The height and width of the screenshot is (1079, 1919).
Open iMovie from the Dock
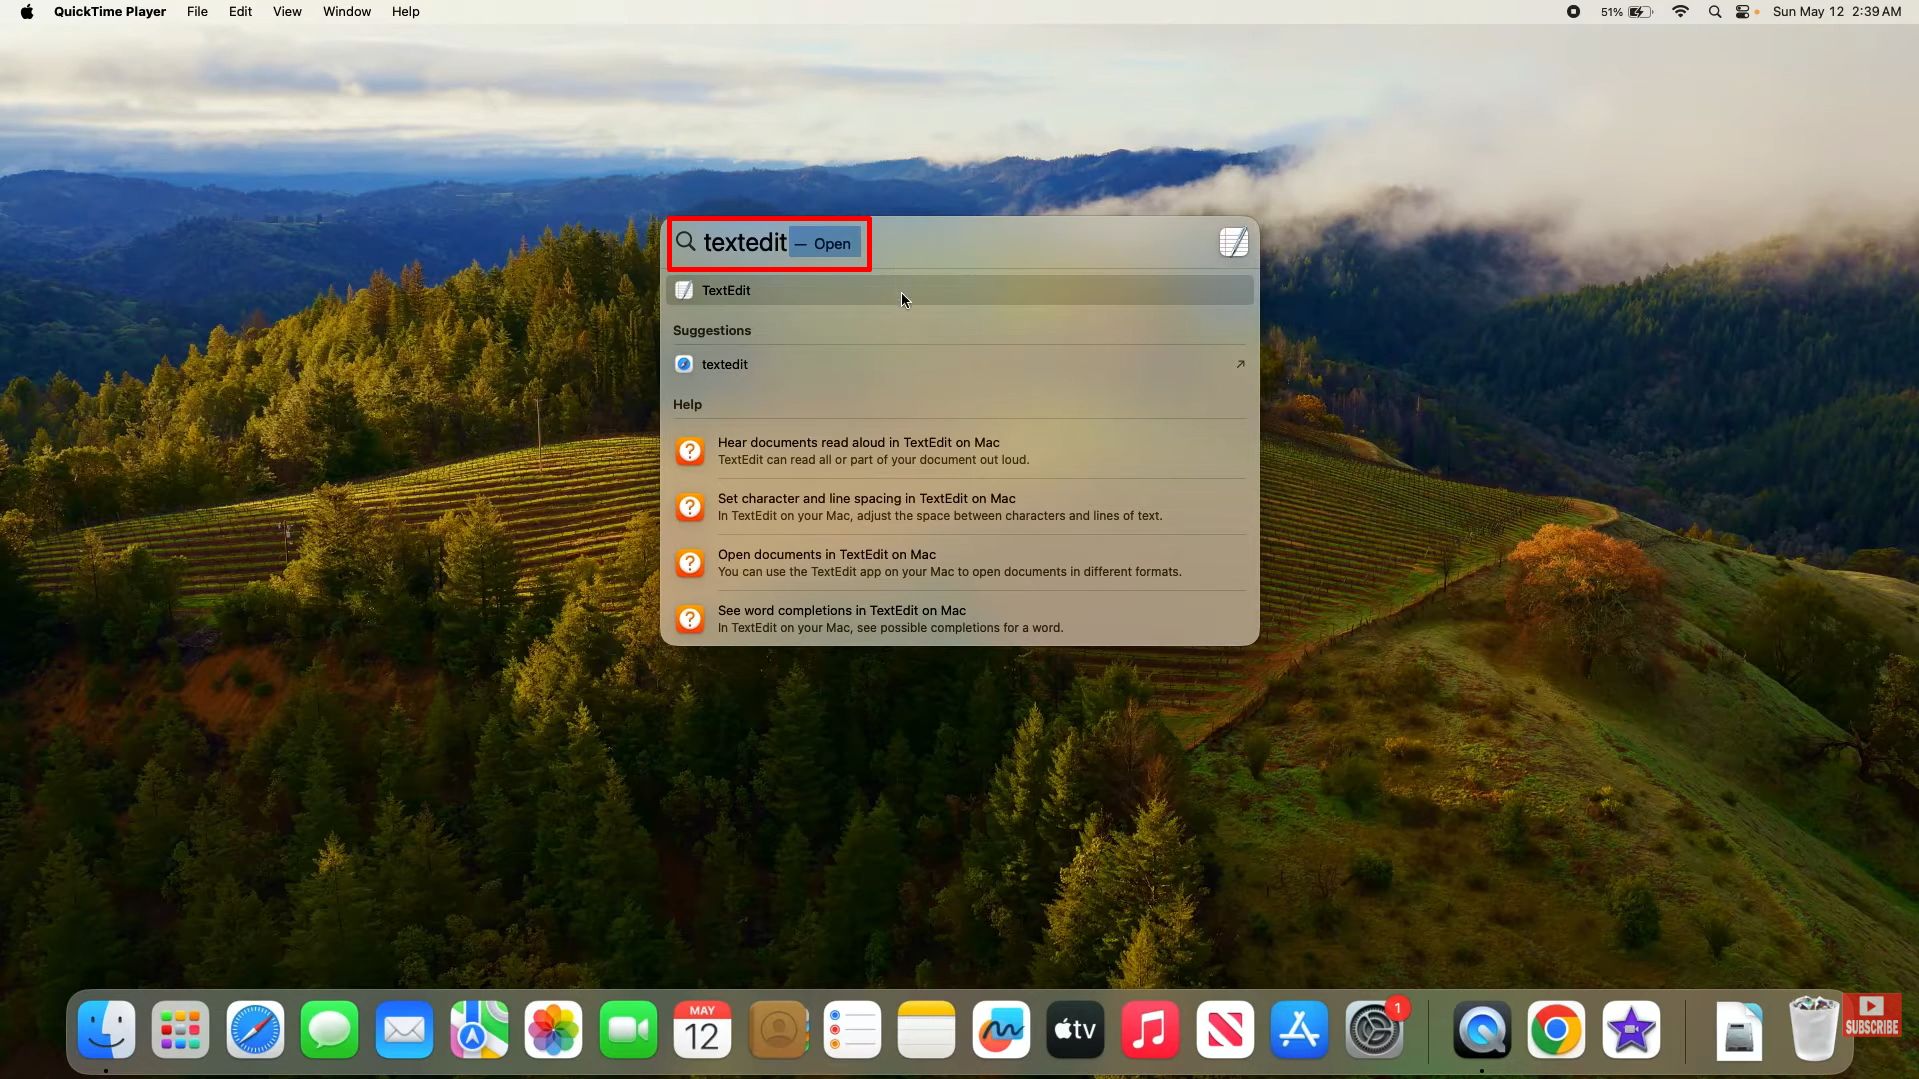tap(1631, 1030)
